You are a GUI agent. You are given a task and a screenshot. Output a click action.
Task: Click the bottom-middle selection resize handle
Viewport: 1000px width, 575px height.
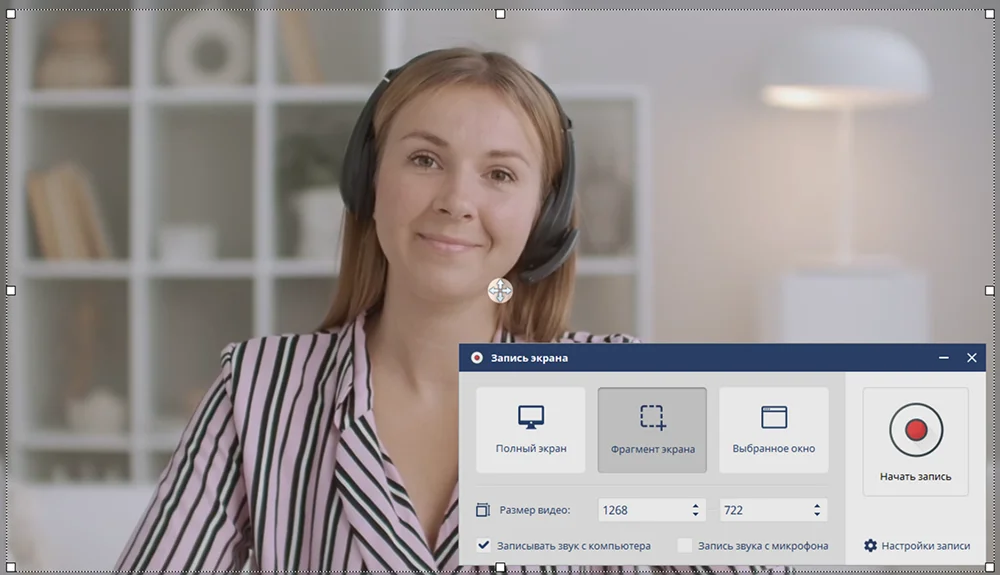(500, 567)
